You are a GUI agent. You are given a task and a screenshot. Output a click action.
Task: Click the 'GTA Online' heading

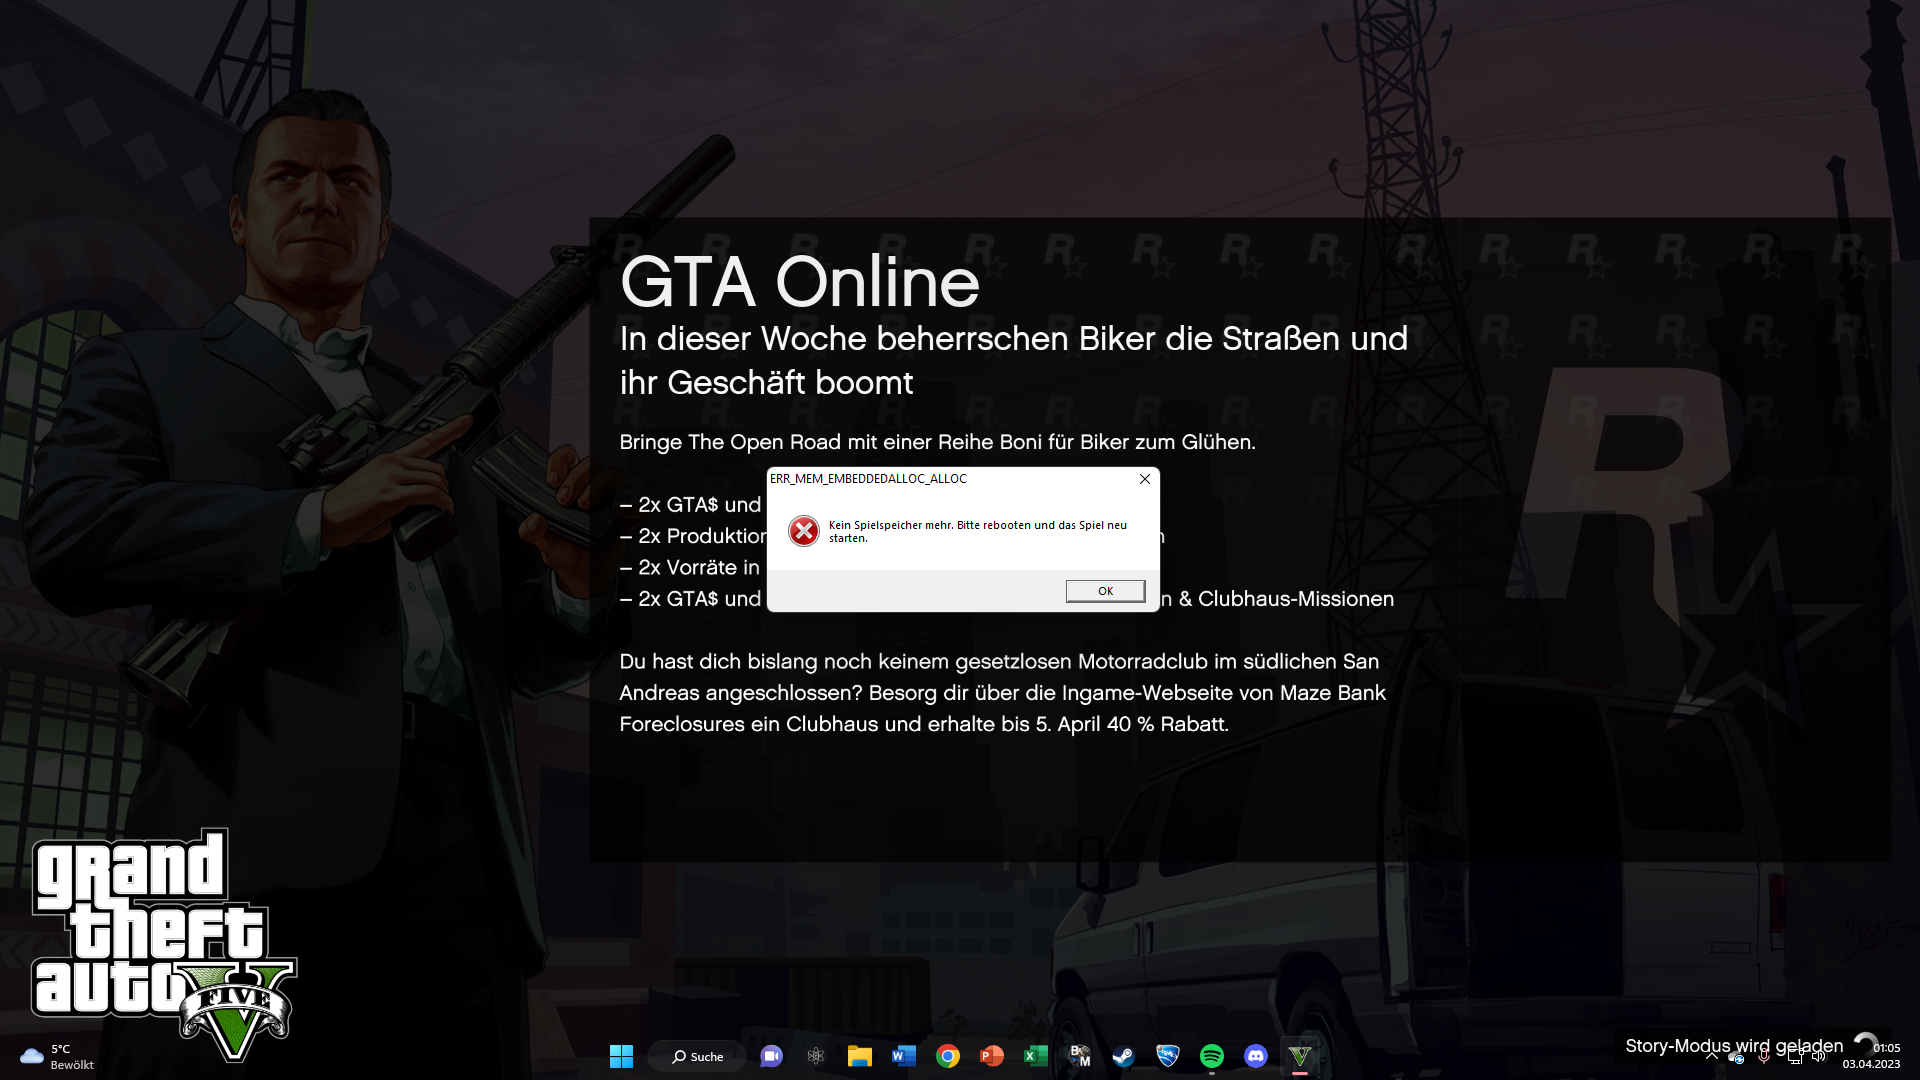pyautogui.click(x=800, y=282)
